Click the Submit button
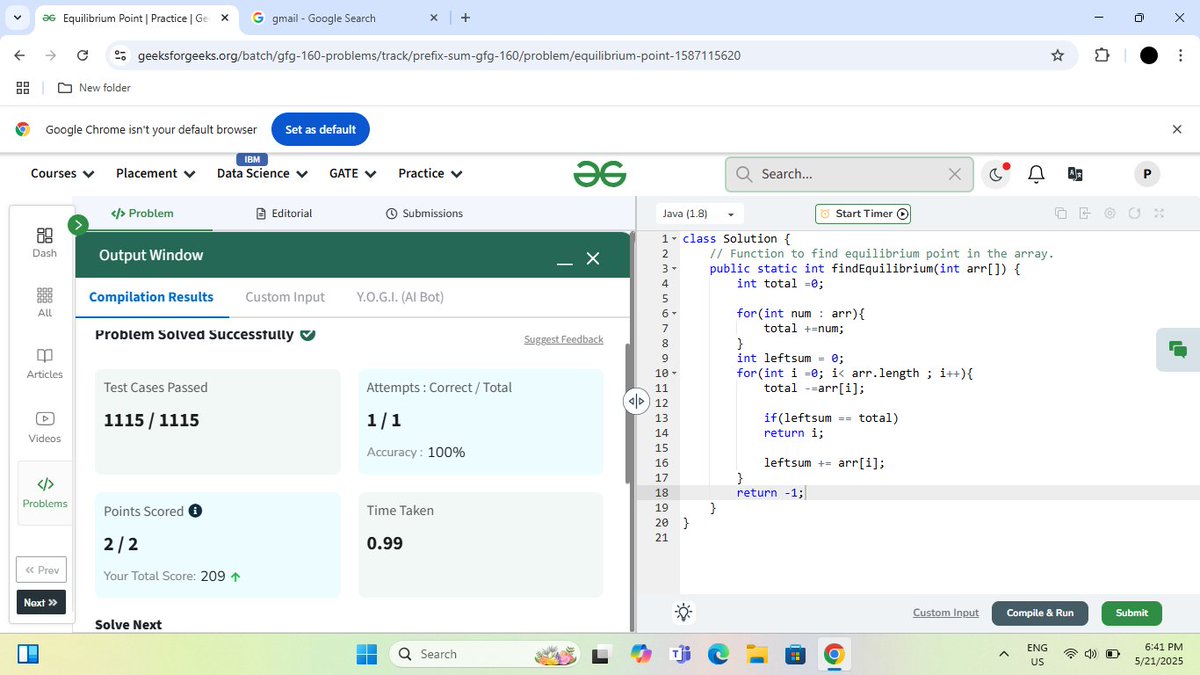Image resolution: width=1200 pixels, height=675 pixels. 1132,613
